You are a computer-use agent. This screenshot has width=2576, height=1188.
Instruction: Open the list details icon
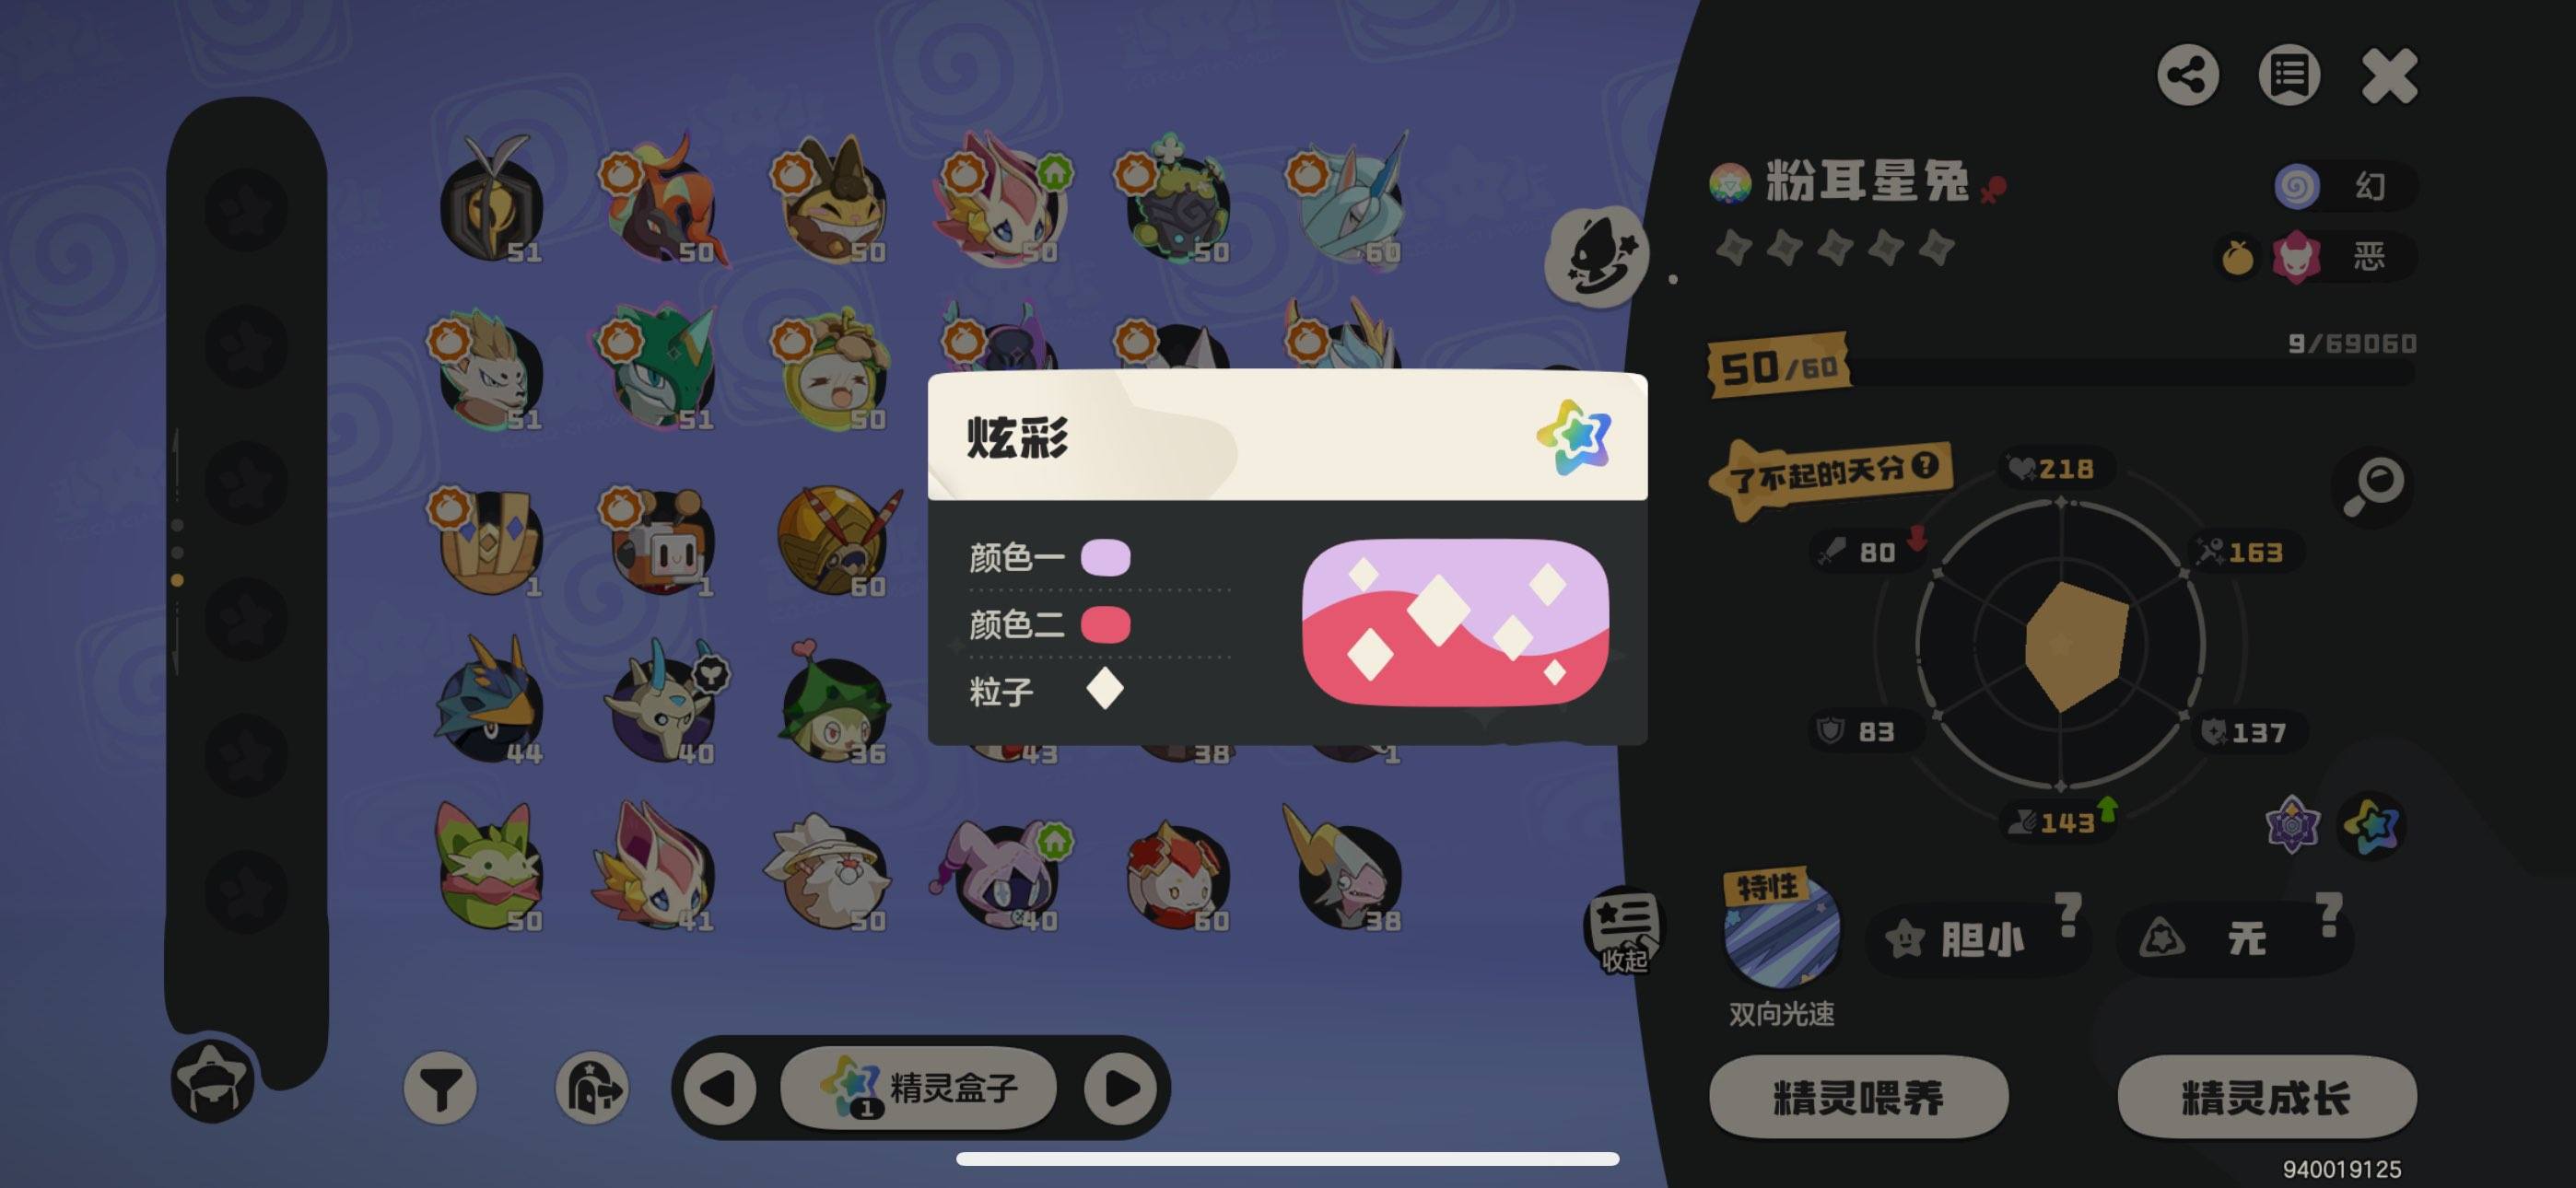pyautogui.click(x=2289, y=75)
